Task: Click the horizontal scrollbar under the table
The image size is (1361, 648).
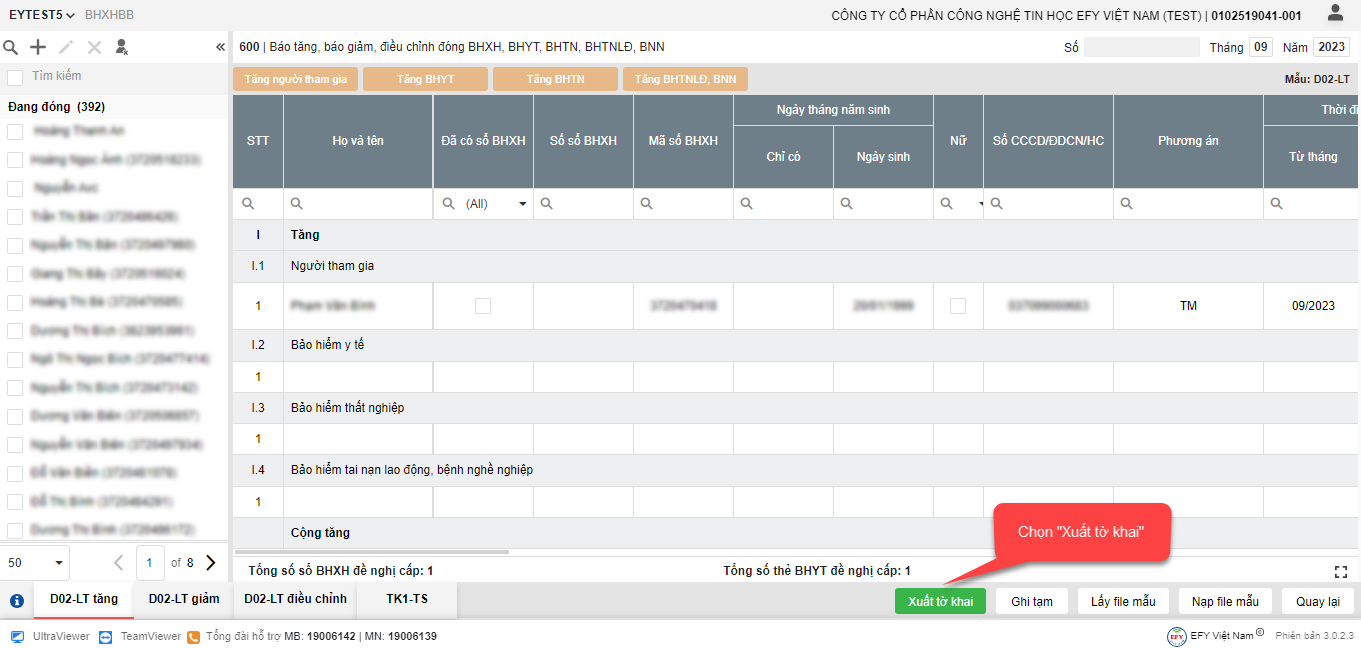Action: (372, 552)
